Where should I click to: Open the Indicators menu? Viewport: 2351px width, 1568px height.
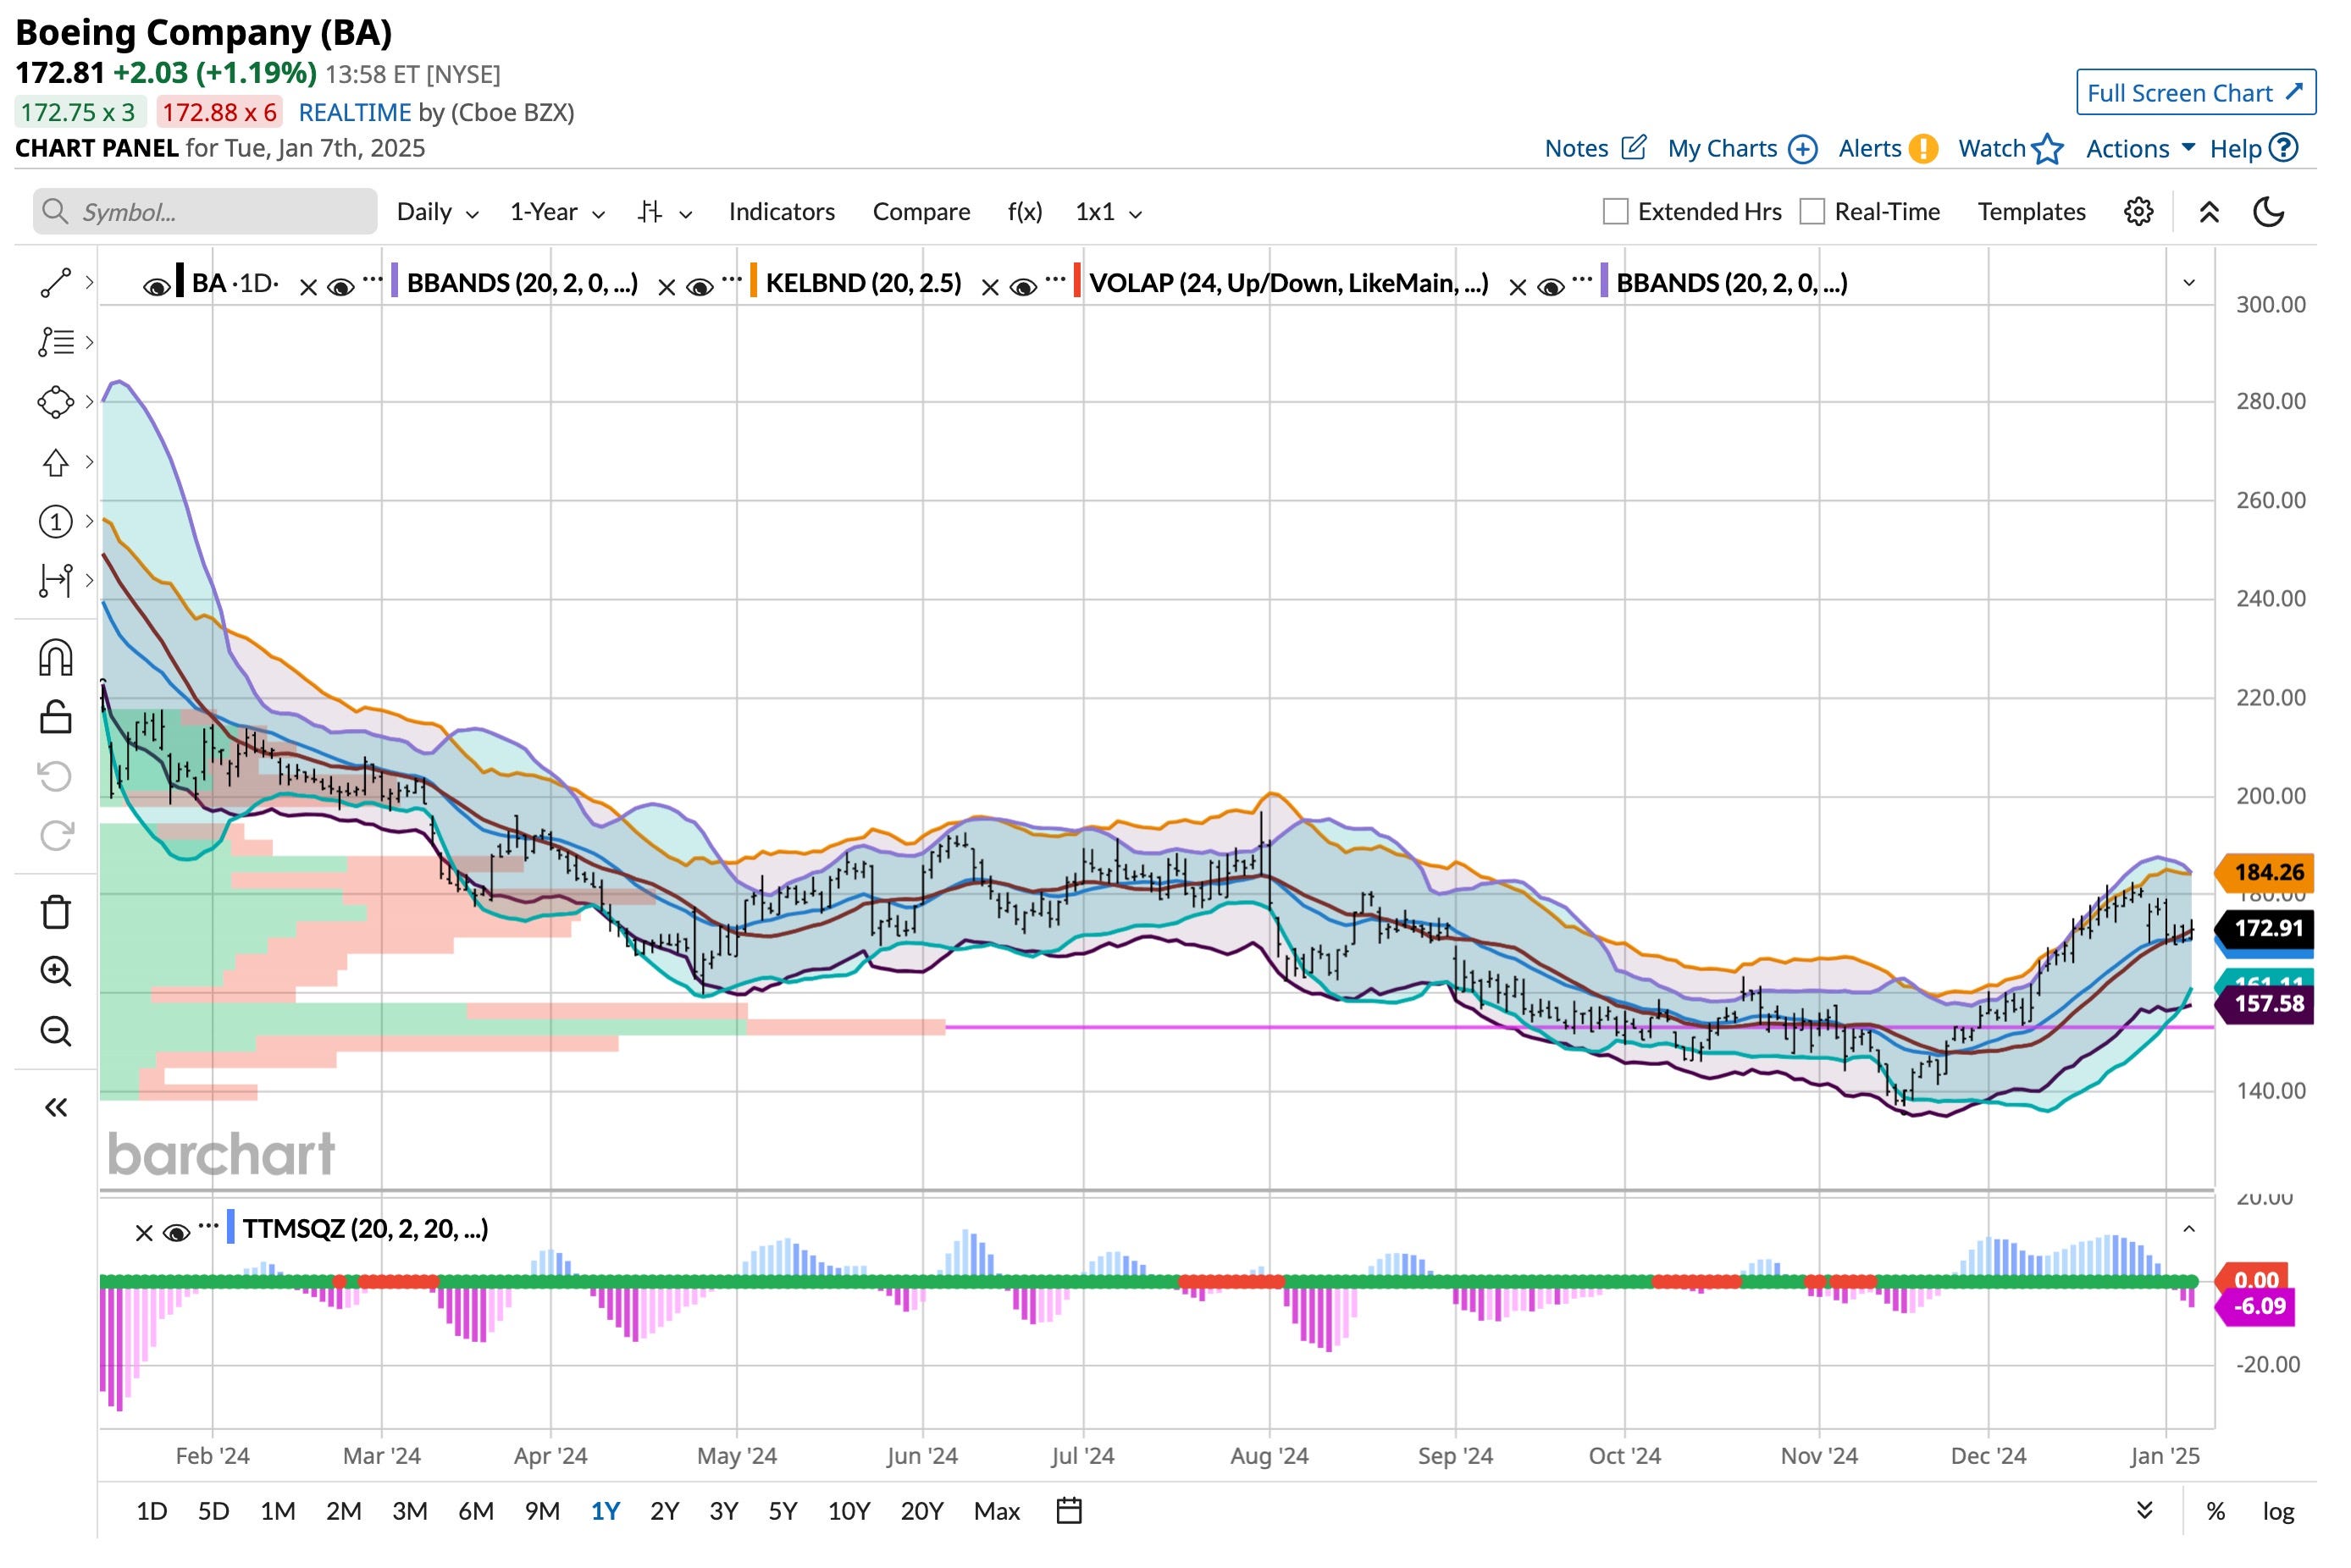click(781, 212)
